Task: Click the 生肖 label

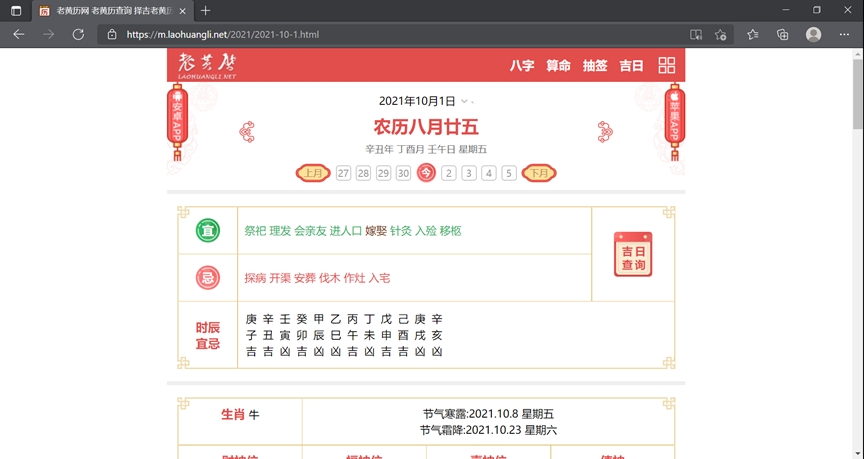Action: 233,414
